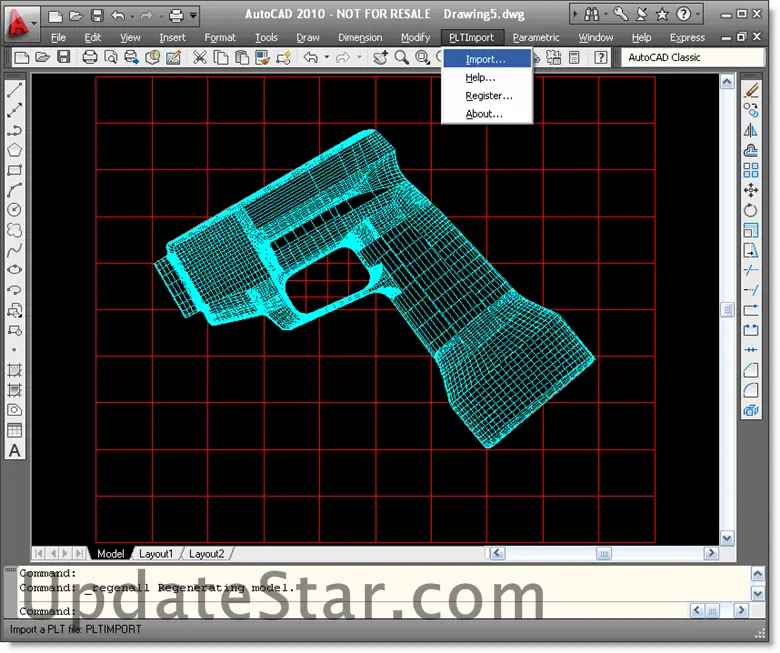Select the Mirror modify tool
This screenshot has height=653, width=780.
pos(751,130)
